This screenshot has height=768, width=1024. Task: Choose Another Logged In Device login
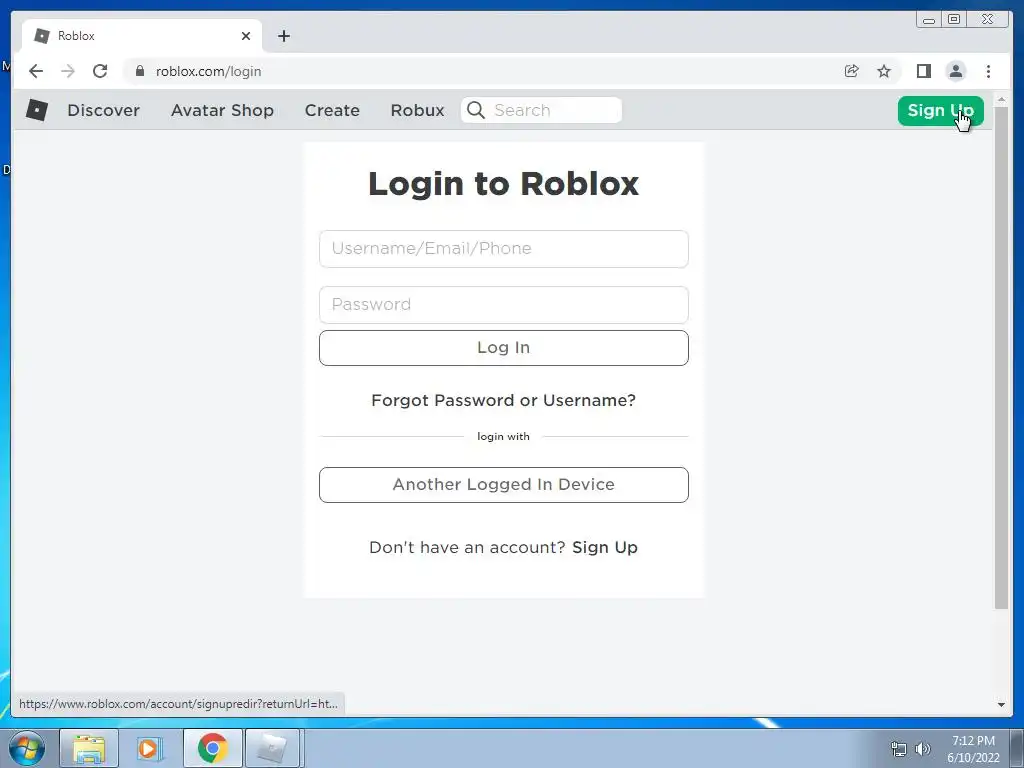tap(504, 485)
